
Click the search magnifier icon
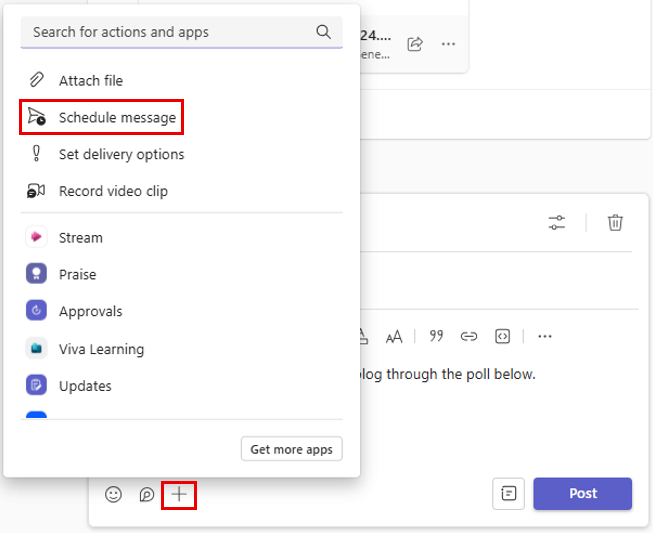[323, 32]
